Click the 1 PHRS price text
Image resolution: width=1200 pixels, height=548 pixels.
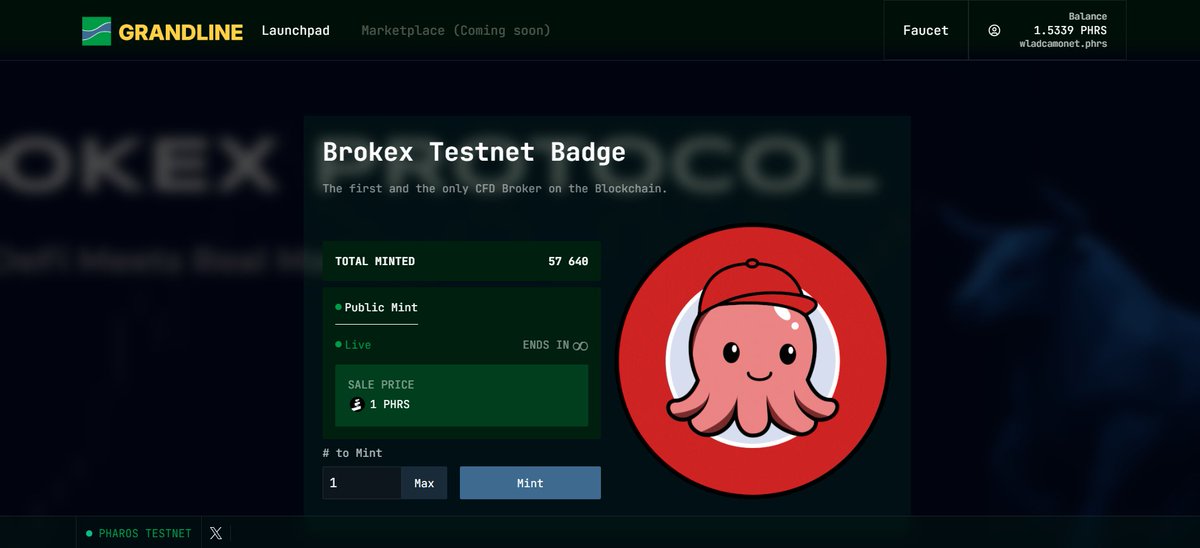(390, 404)
